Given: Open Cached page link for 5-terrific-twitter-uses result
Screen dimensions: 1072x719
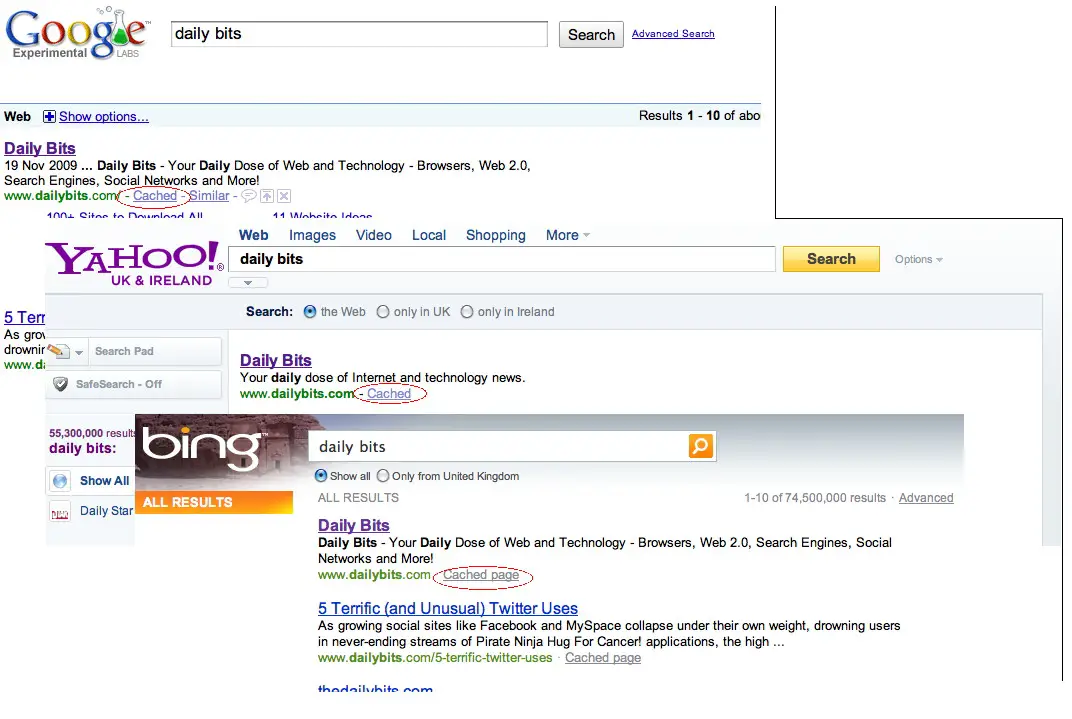Looking at the screenshot, I should pos(603,658).
